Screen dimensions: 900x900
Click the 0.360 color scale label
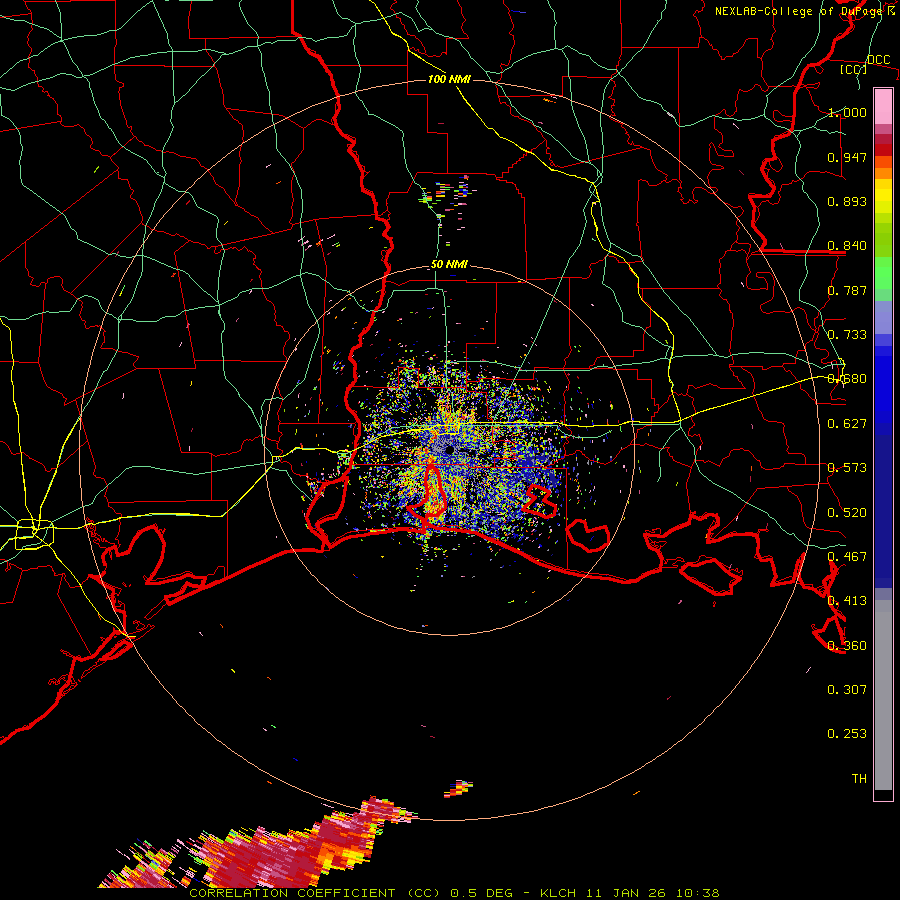(847, 646)
